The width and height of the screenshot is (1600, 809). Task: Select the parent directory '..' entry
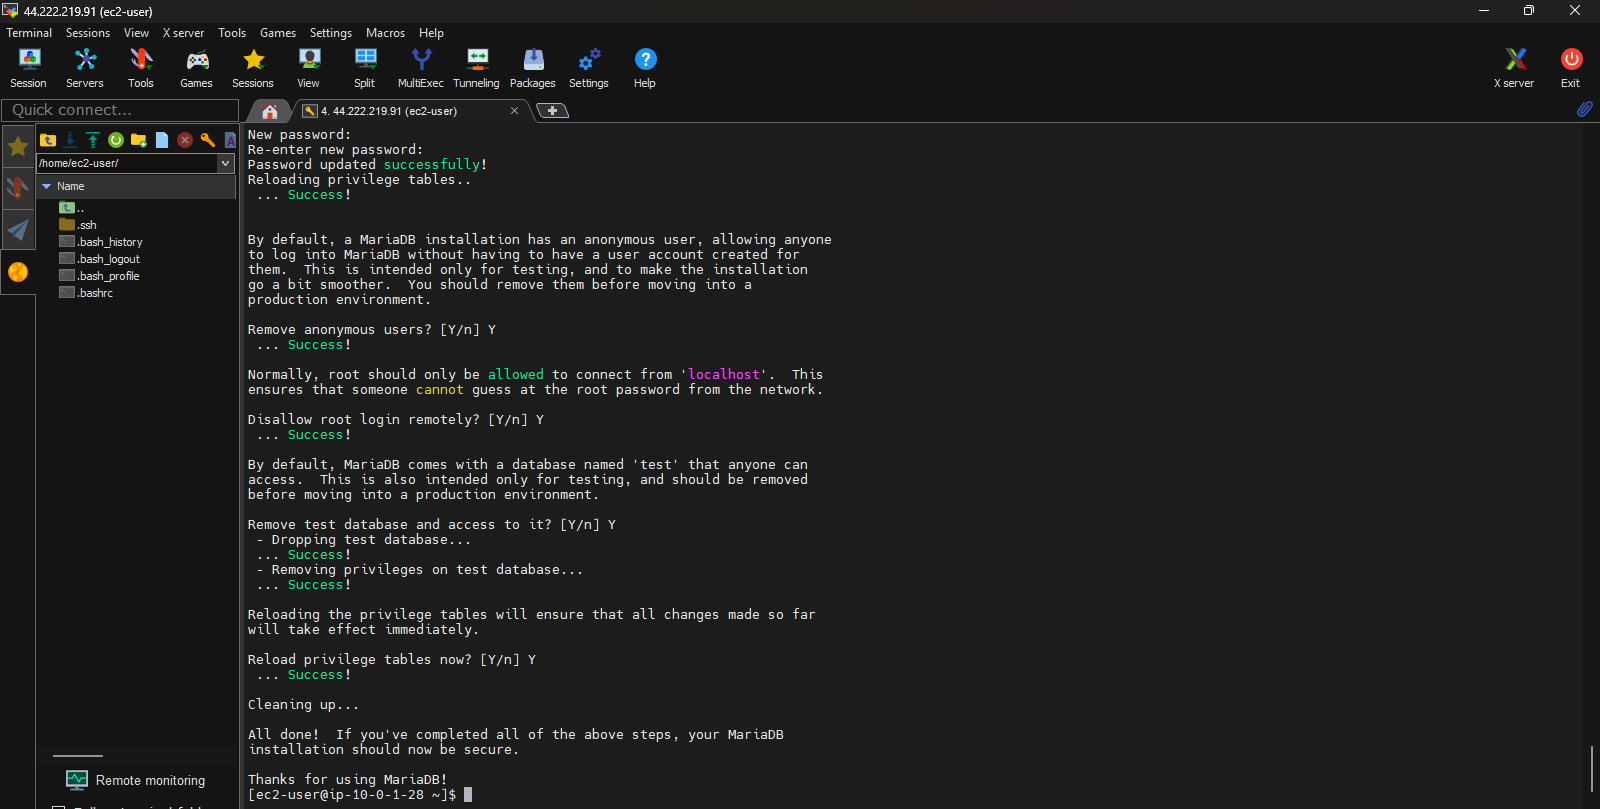pyautogui.click(x=72, y=208)
